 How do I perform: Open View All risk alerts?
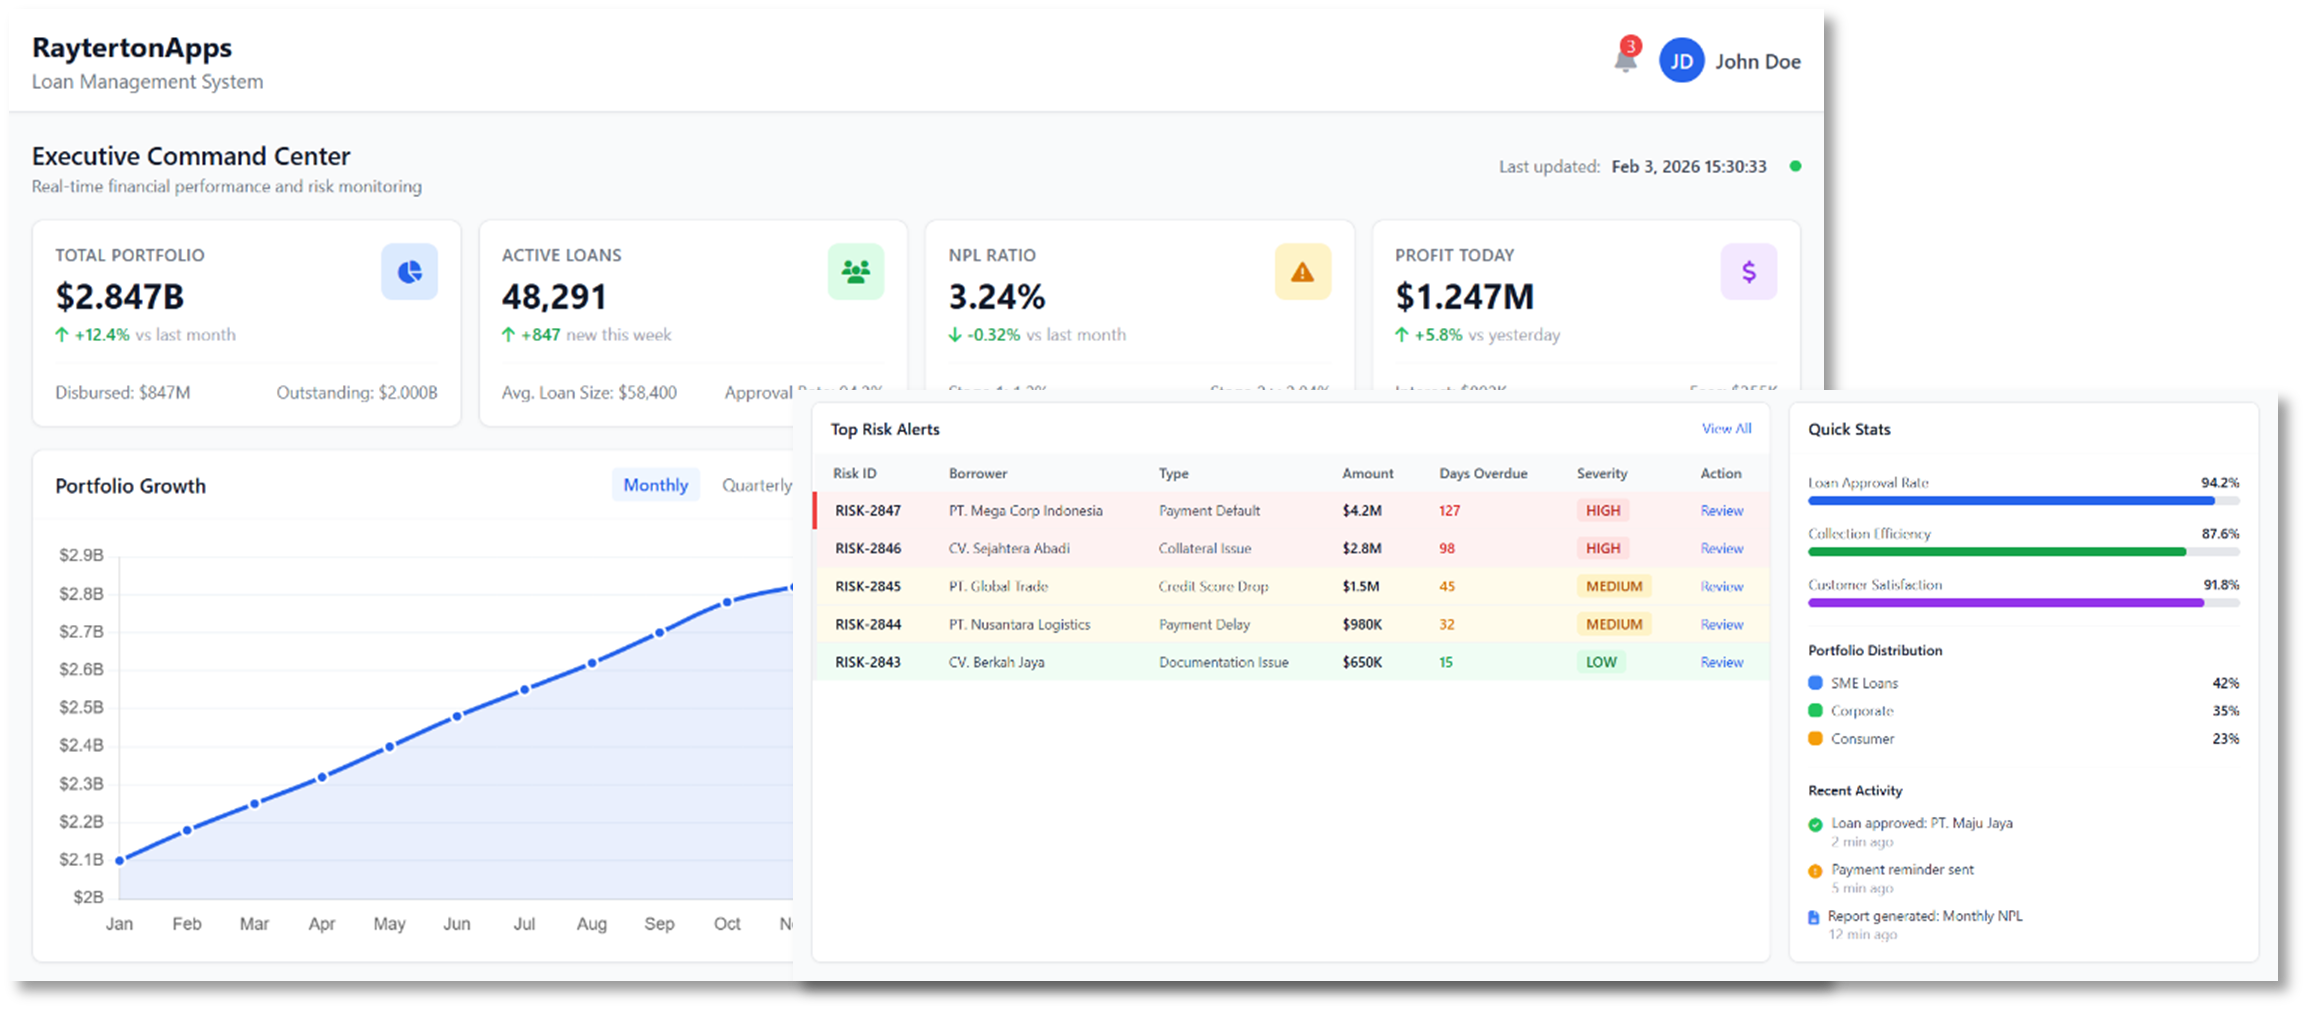point(1726,428)
